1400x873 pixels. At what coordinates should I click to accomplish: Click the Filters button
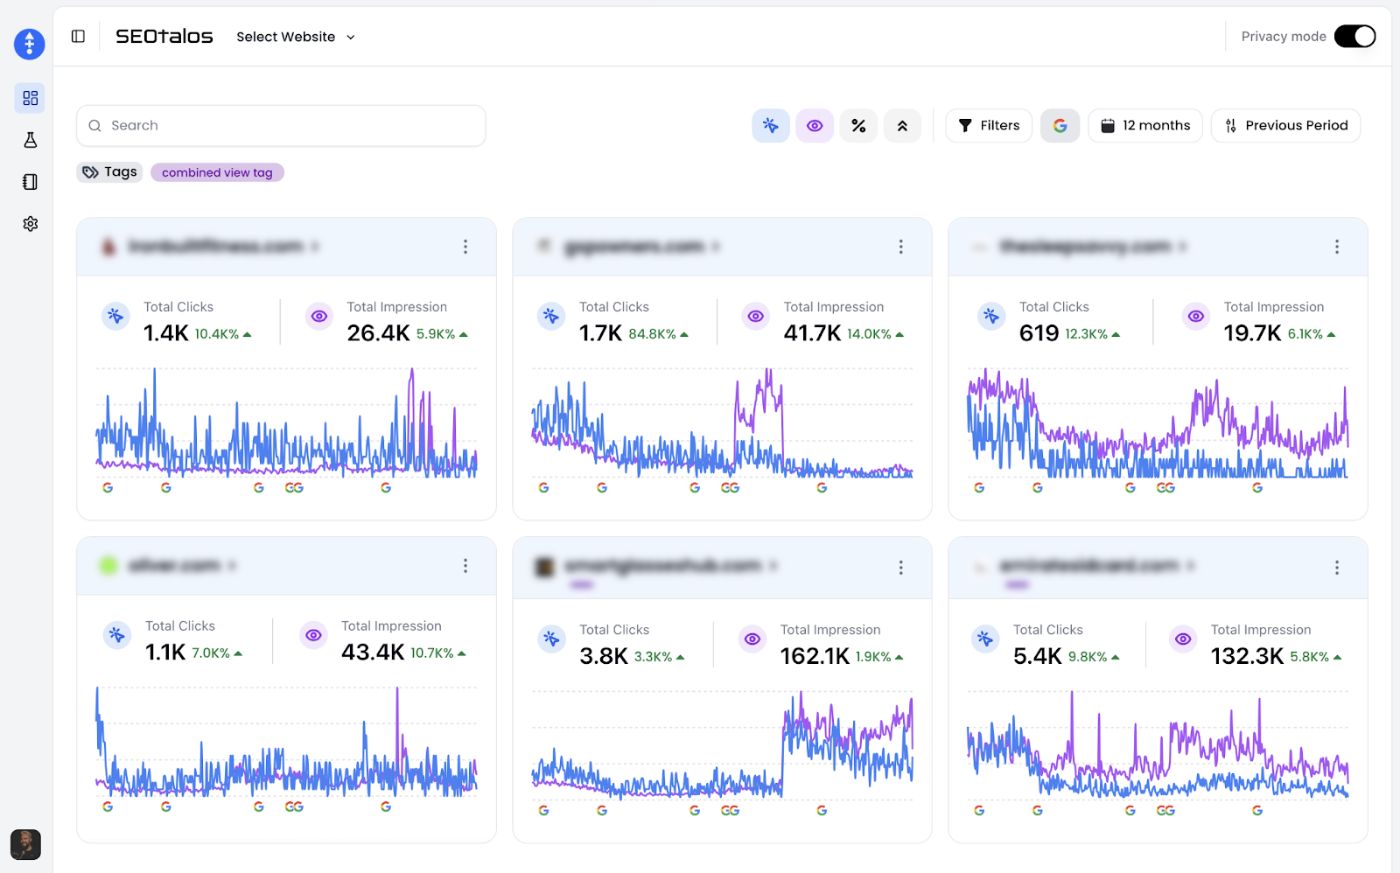click(x=988, y=126)
